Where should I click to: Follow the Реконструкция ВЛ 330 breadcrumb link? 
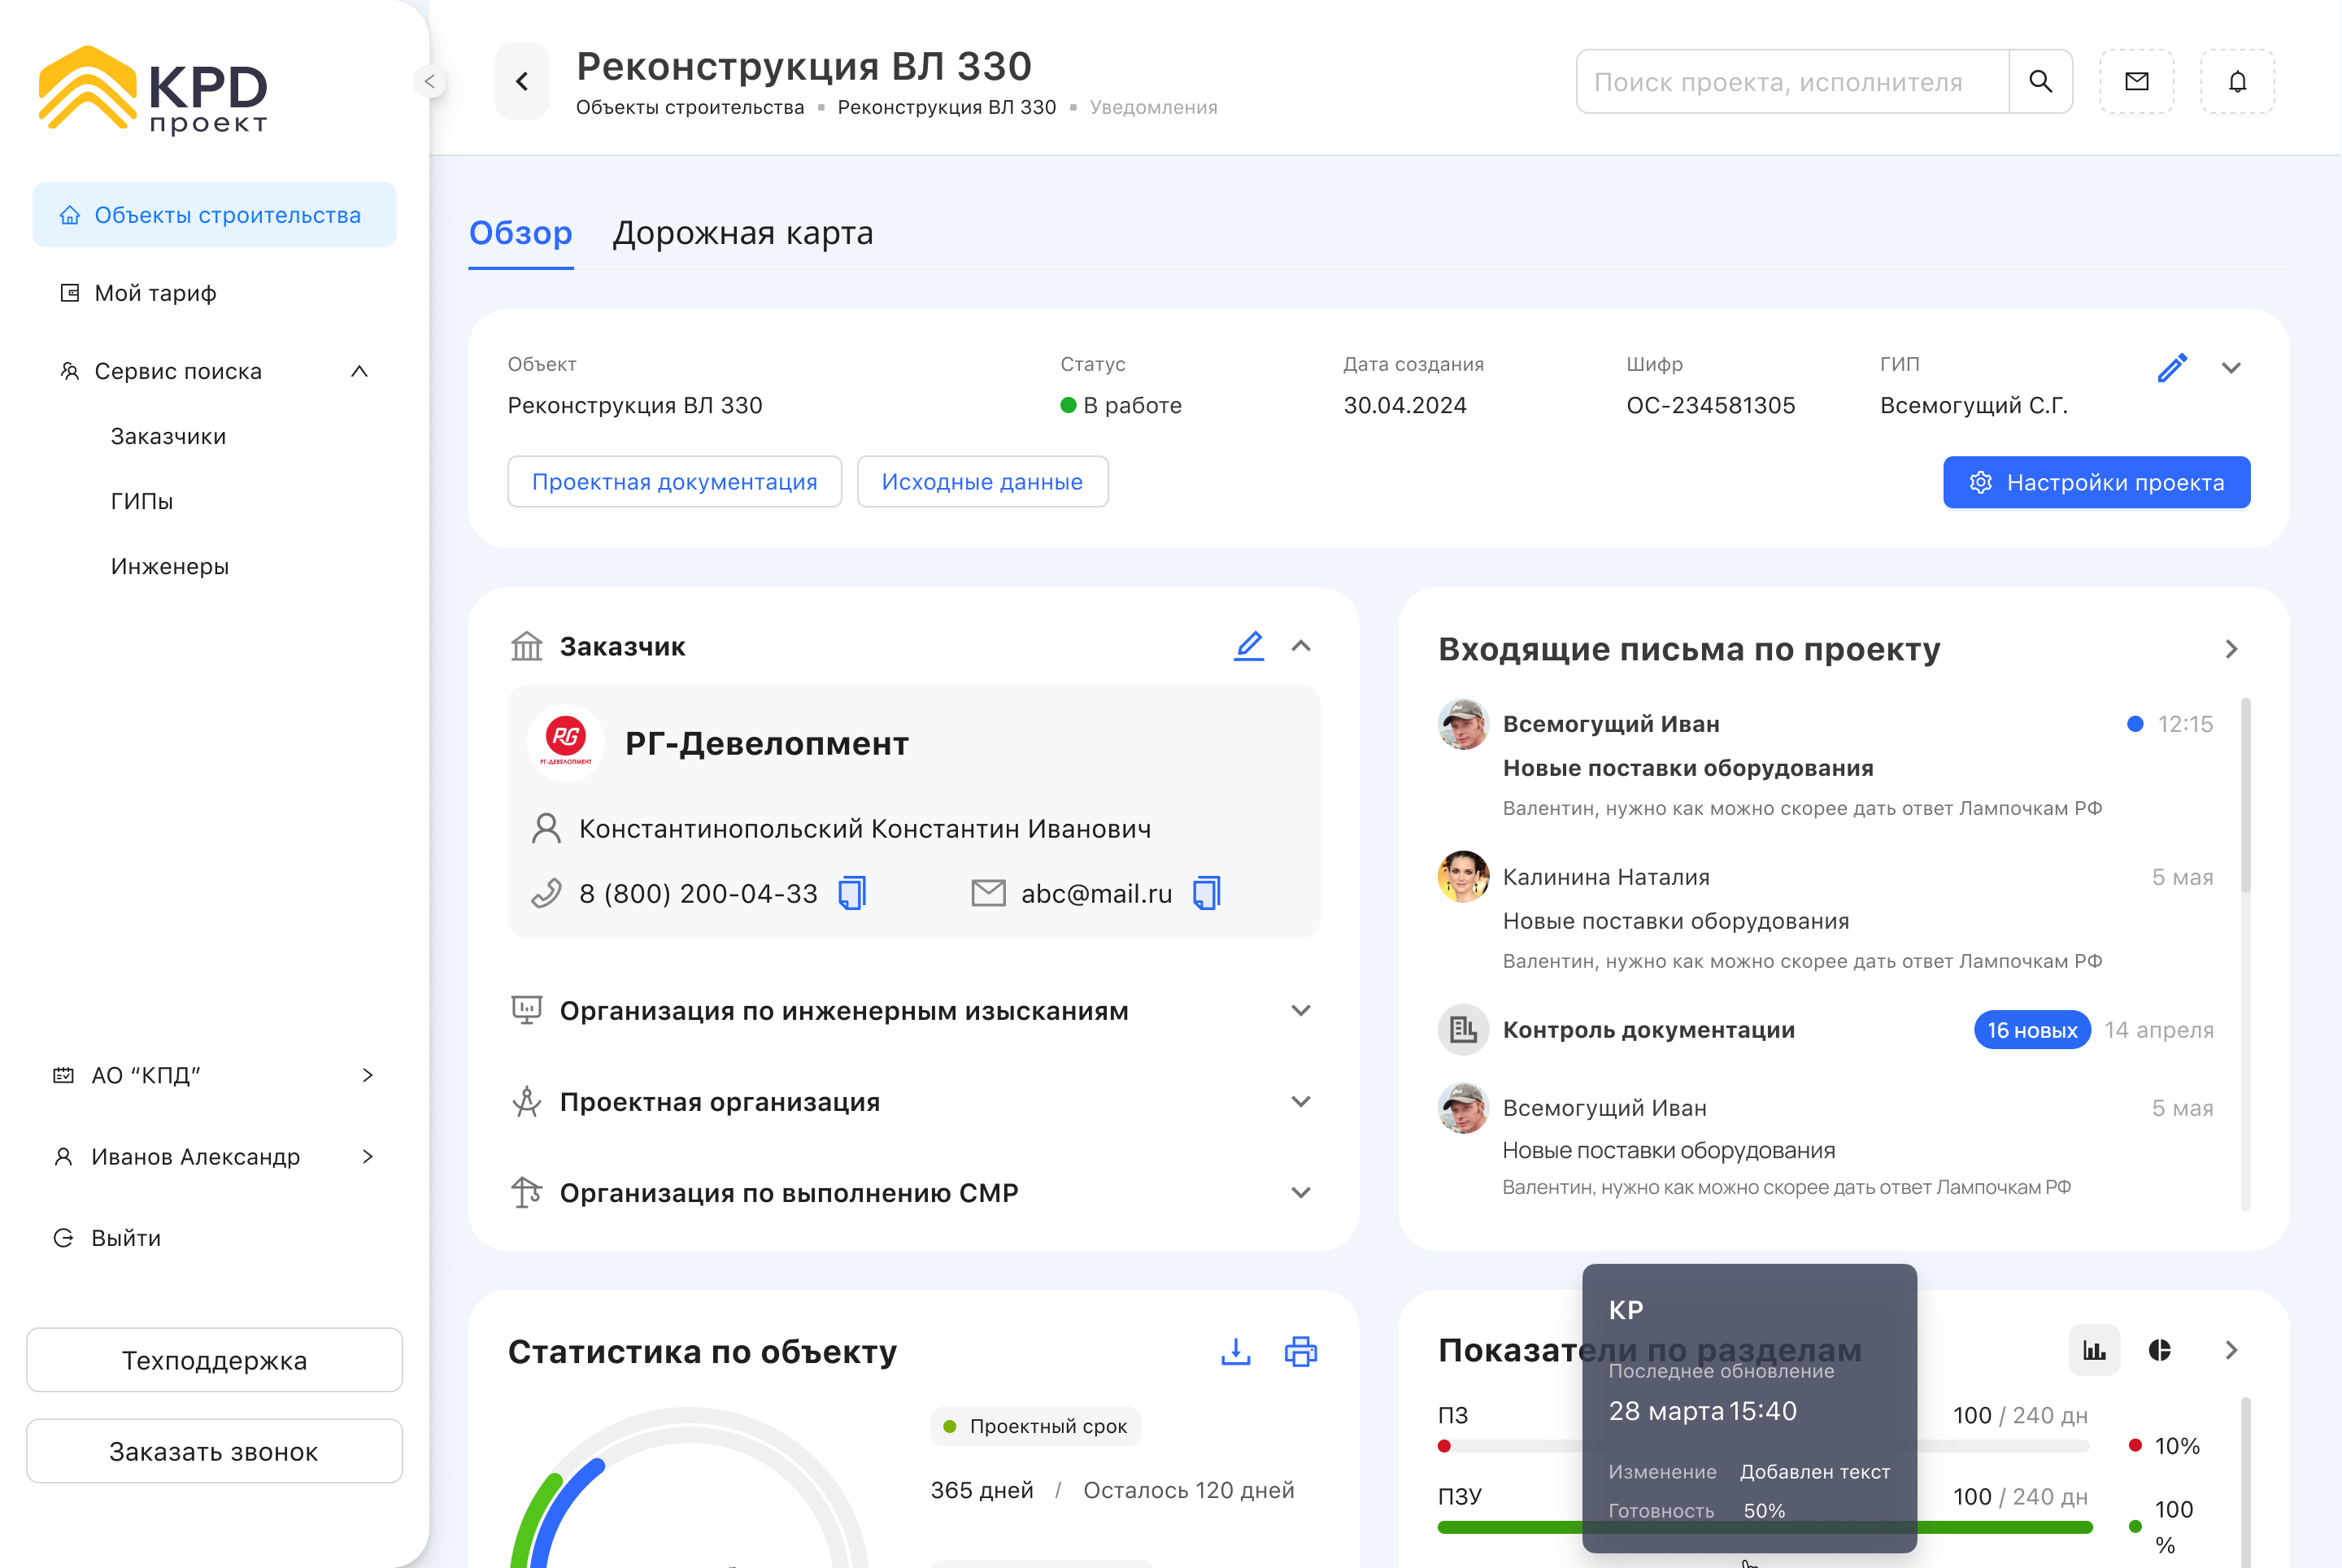(947, 107)
